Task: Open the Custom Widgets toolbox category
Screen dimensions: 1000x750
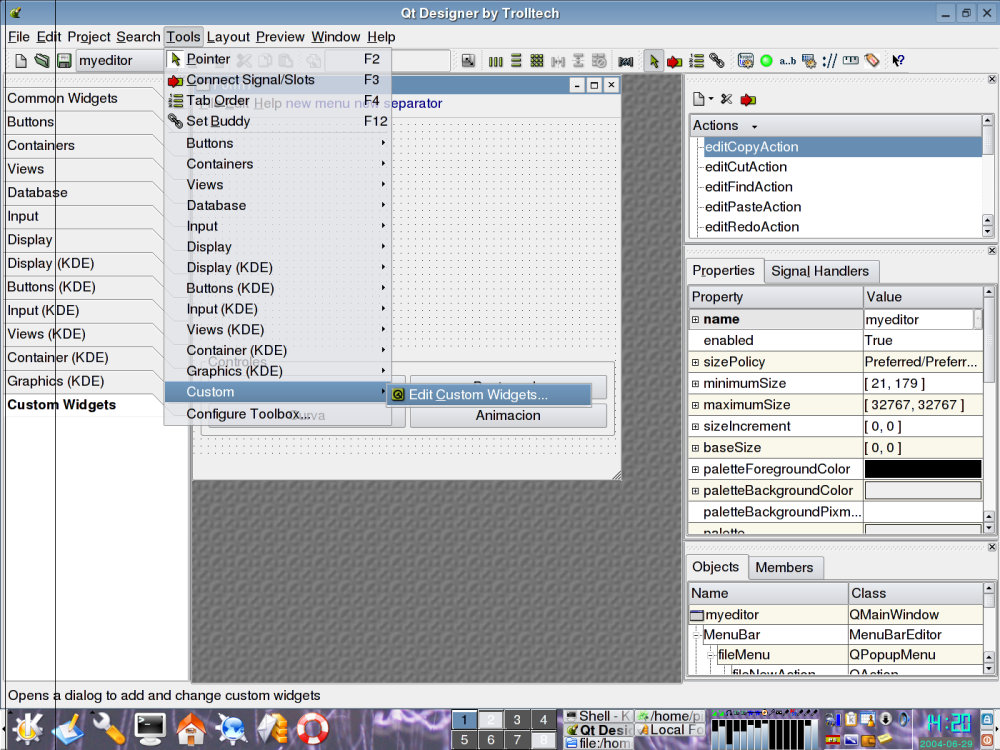Action: pyautogui.click(x=61, y=405)
